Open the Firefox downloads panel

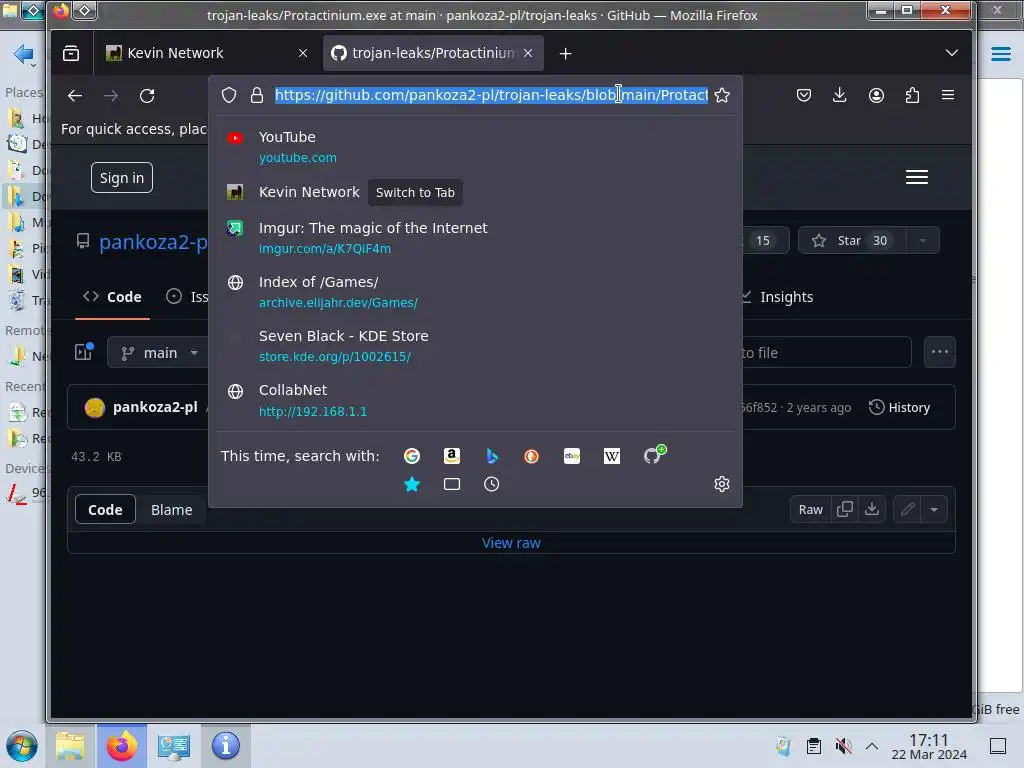click(x=840, y=95)
